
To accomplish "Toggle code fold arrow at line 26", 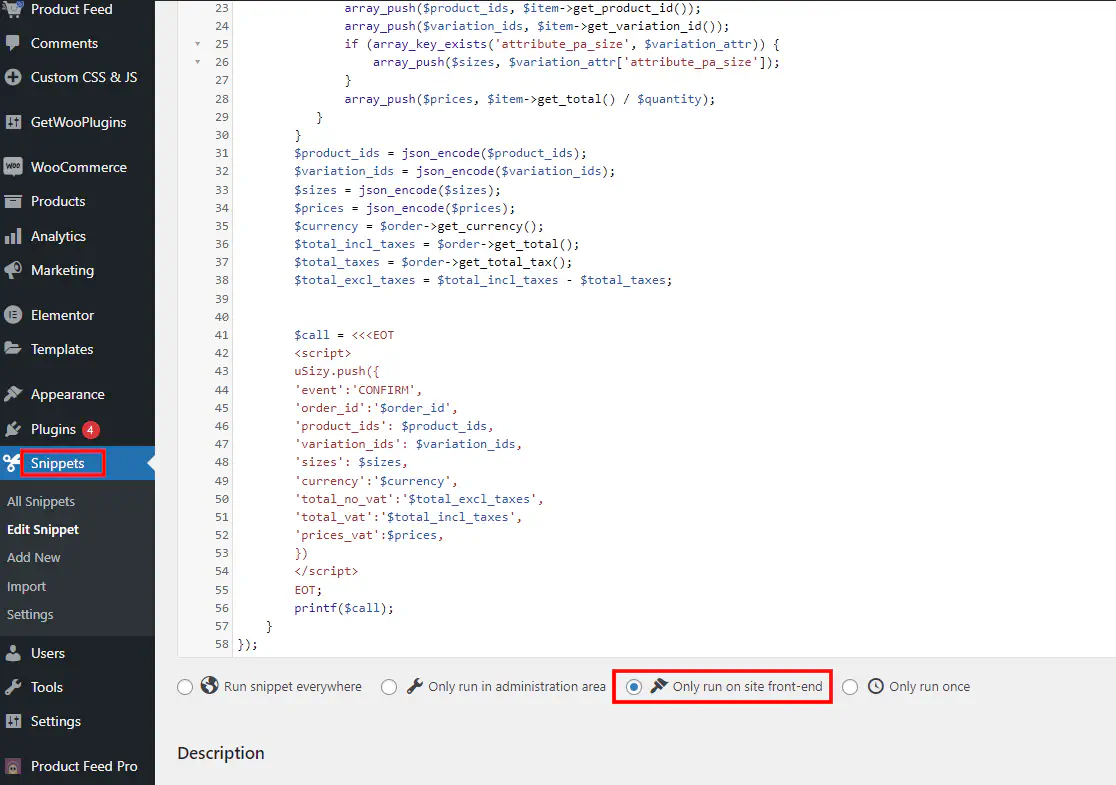I will pos(197,62).
